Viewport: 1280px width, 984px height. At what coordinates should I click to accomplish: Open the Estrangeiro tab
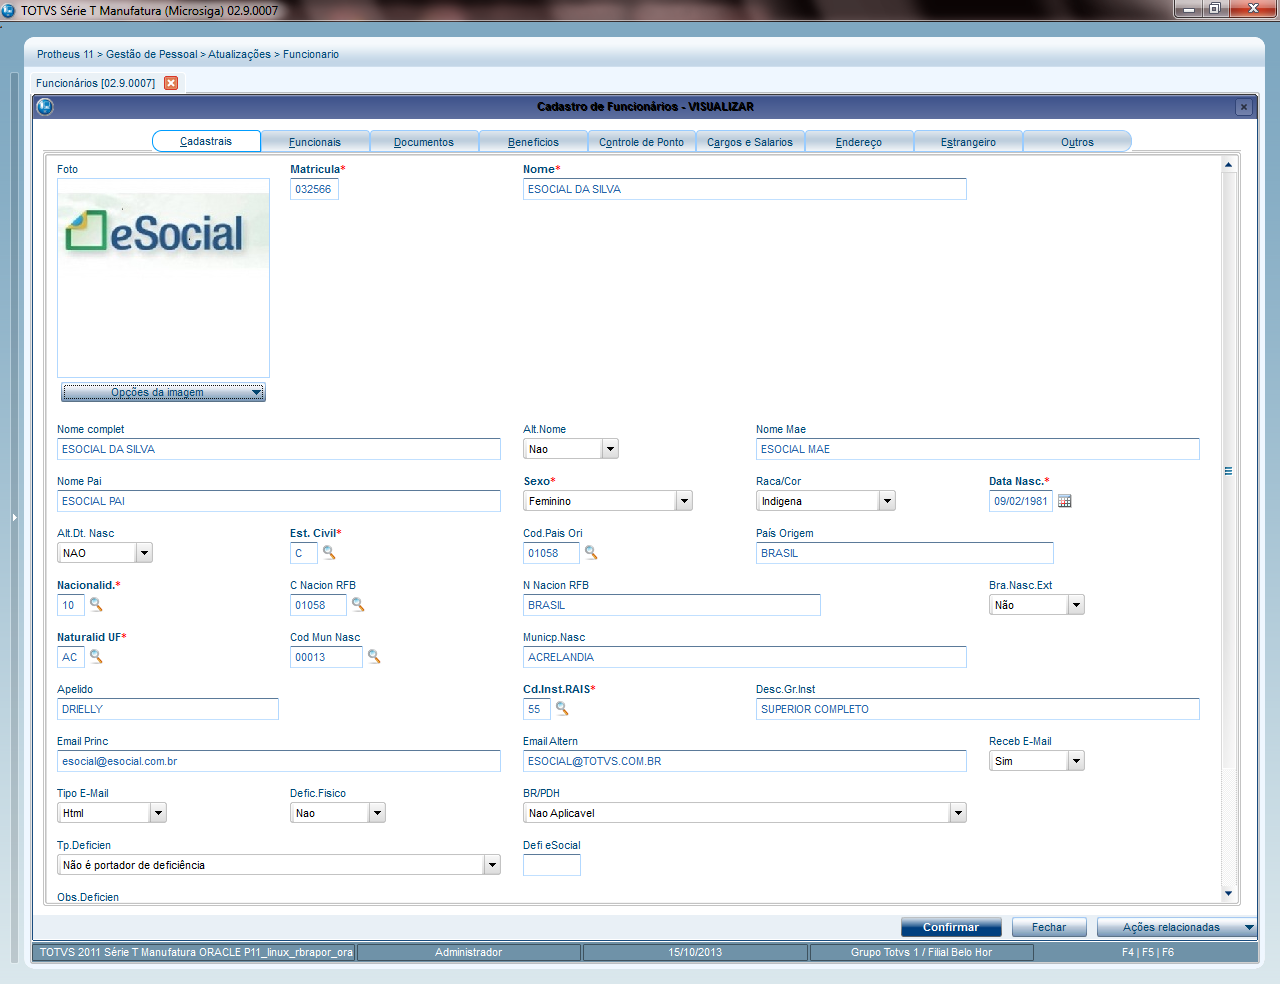click(968, 142)
